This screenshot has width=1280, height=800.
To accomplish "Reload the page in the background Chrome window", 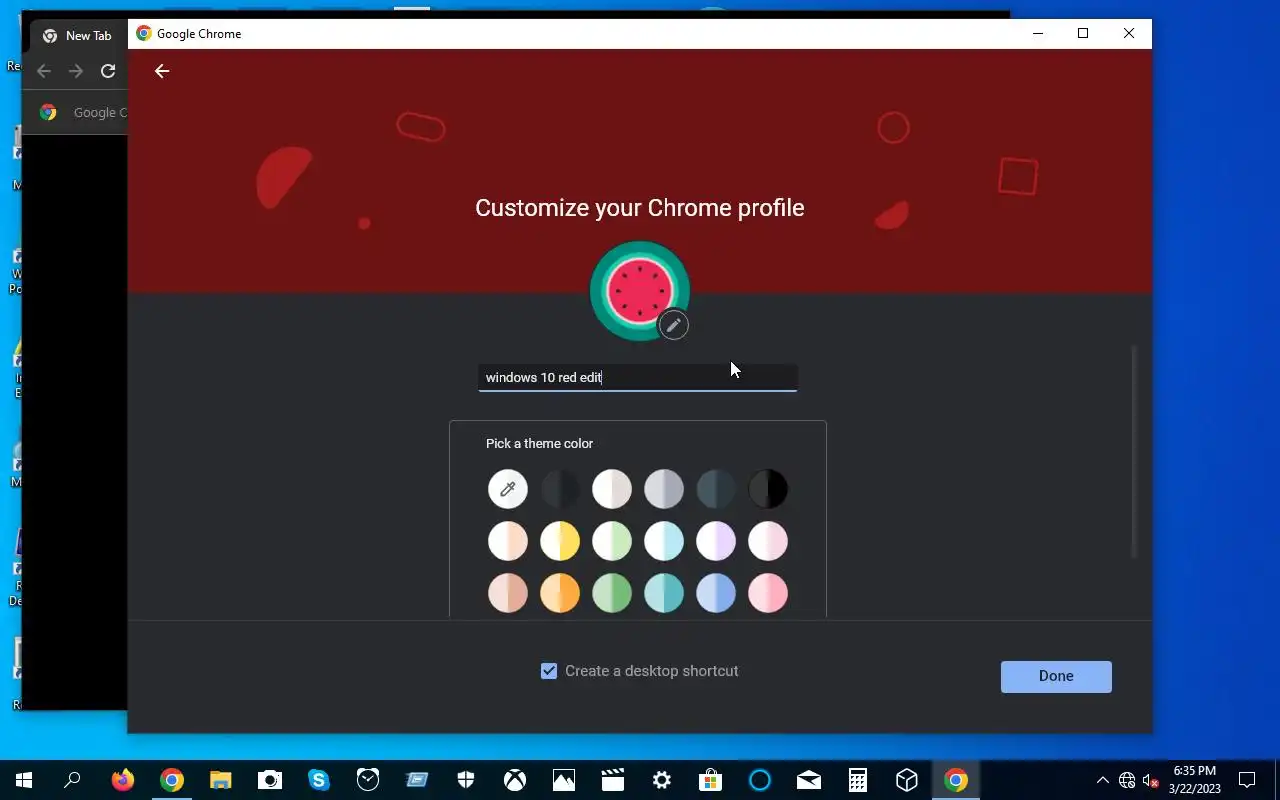I will (108, 71).
